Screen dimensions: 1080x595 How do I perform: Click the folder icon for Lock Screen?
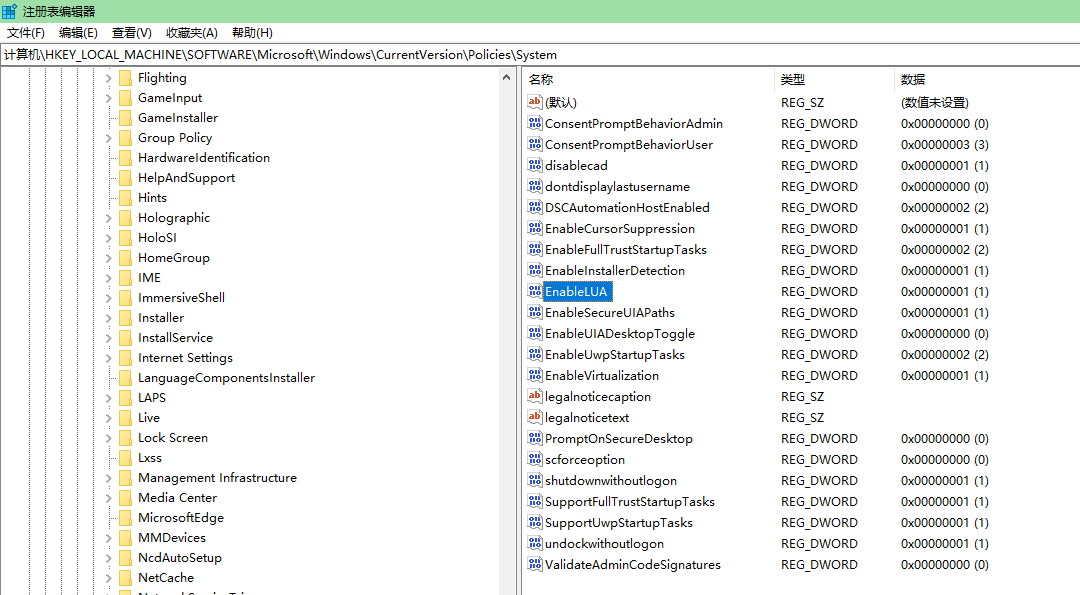125,438
